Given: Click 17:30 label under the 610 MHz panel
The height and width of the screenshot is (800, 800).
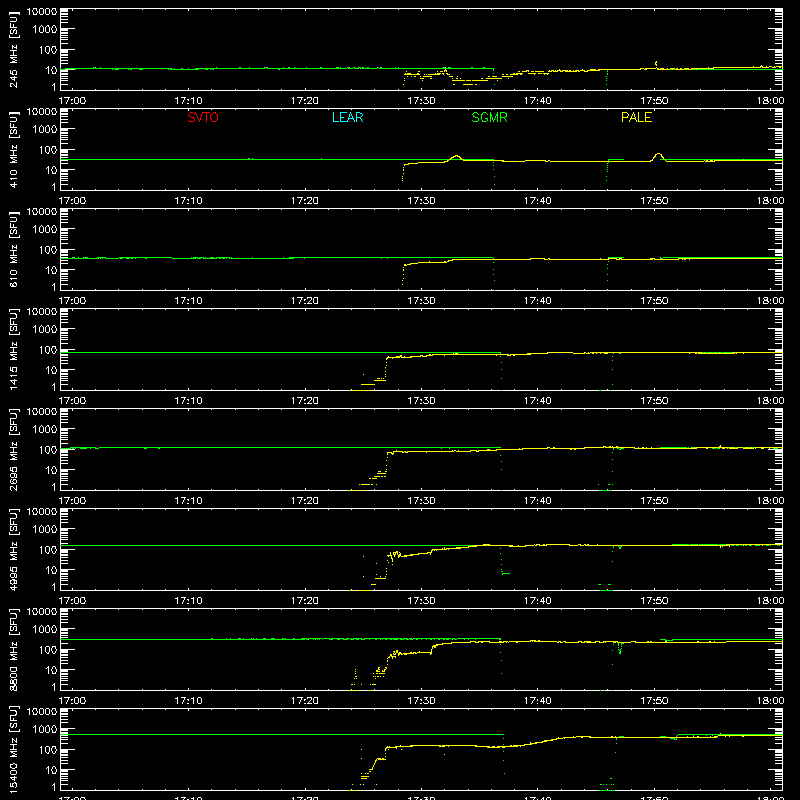Looking at the screenshot, I should point(421,301).
